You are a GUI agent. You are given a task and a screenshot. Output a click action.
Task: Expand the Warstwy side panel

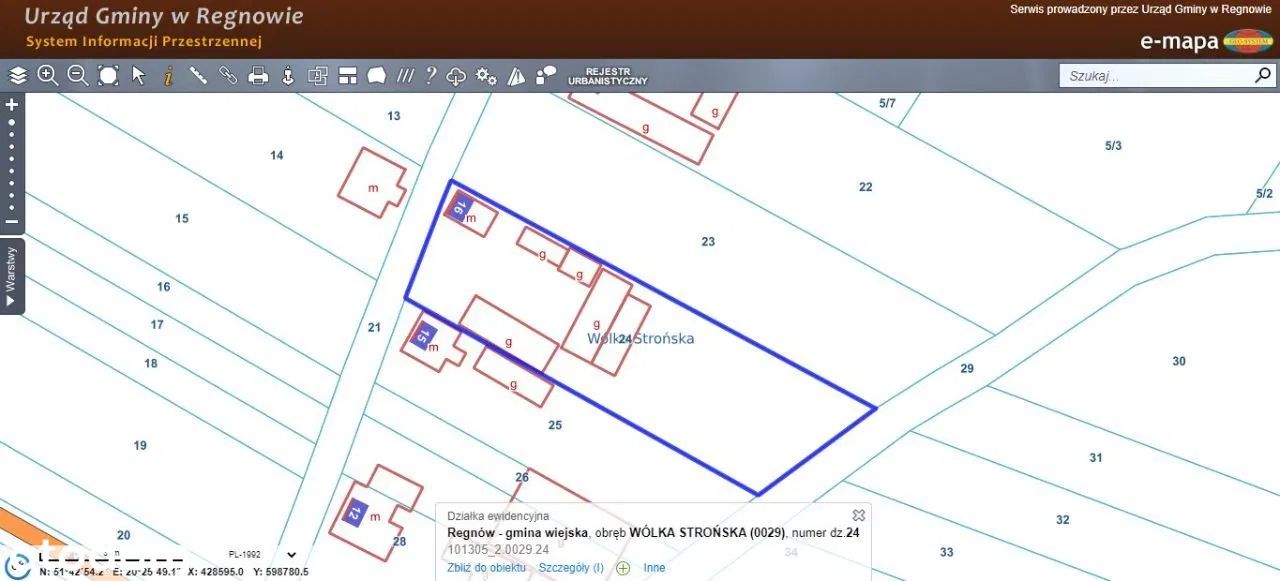[x=12, y=276]
